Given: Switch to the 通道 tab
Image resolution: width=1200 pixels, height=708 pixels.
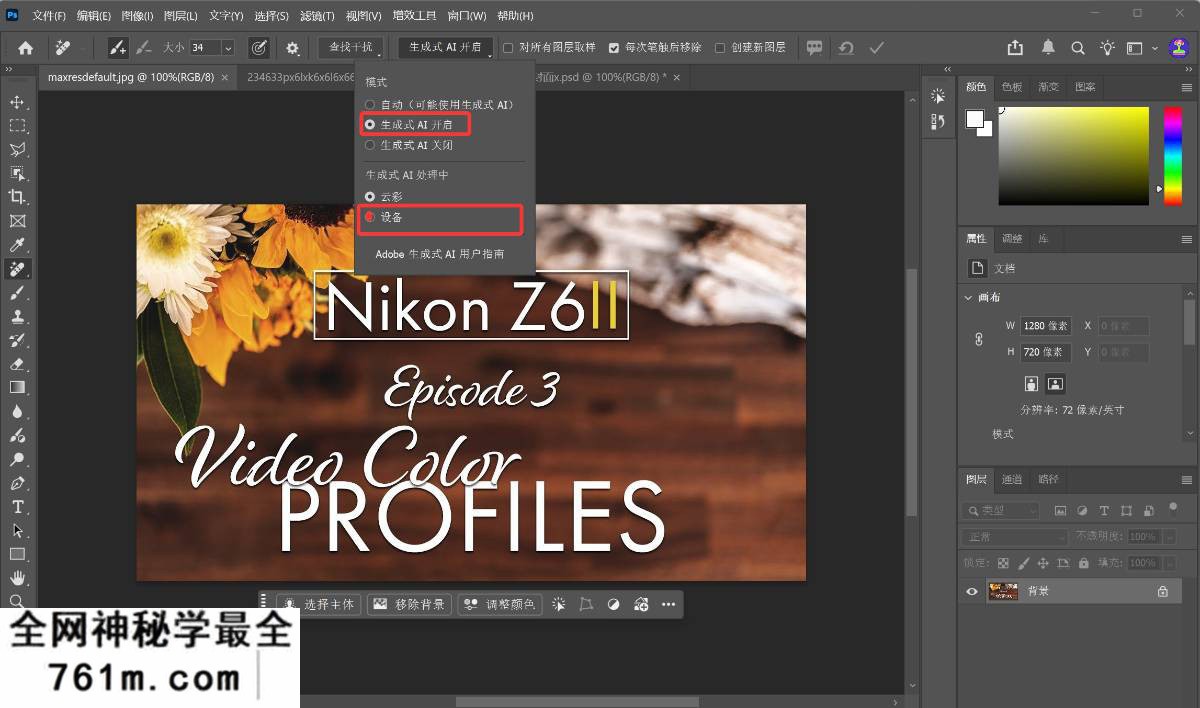Looking at the screenshot, I should pyautogui.click(x=1012, y=479).
